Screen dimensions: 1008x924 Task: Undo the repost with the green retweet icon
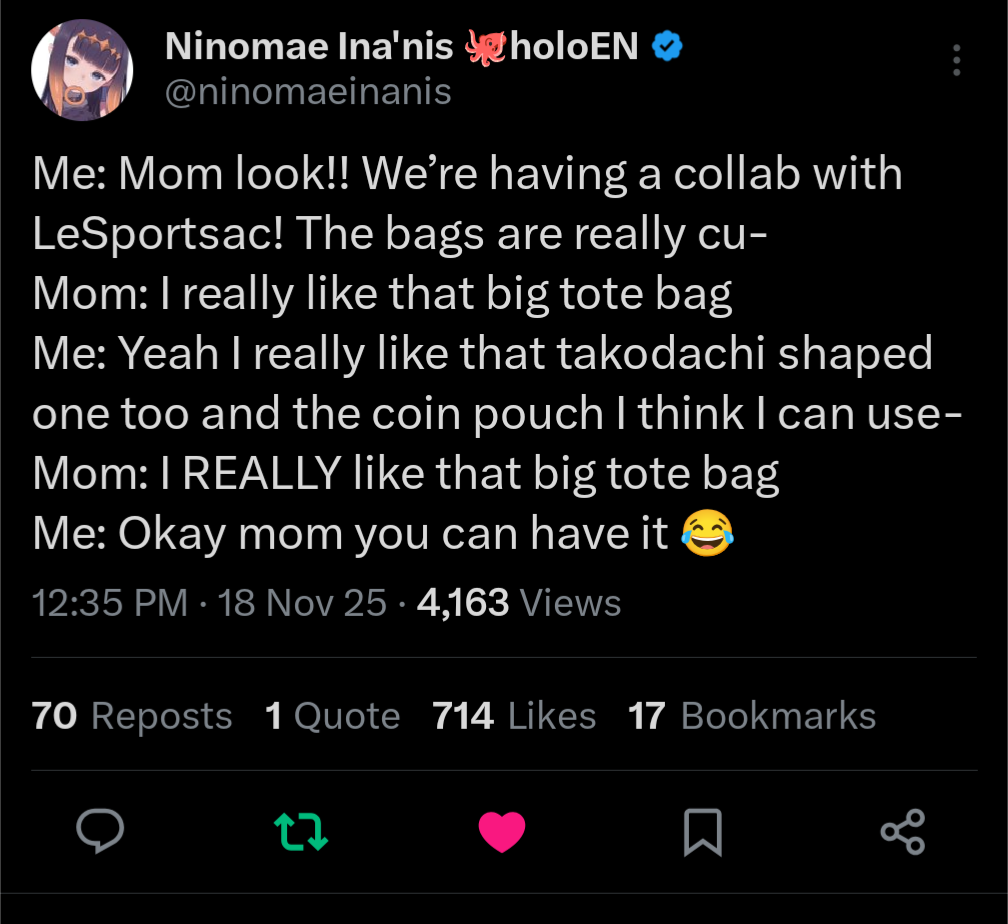[x=301, y=831]
